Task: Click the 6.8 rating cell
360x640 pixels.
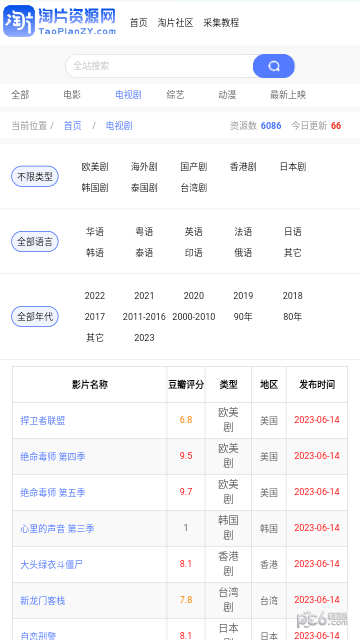Action: click(x=186, y=420)
